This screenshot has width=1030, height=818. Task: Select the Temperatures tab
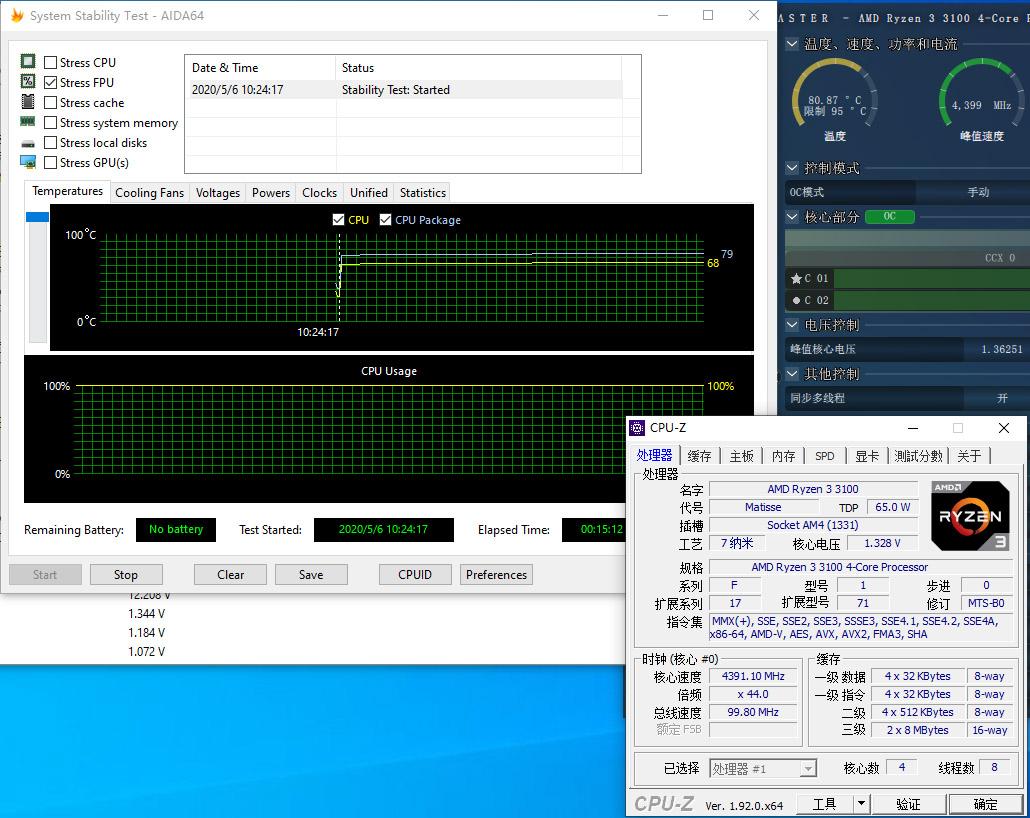tap(67, 191)
